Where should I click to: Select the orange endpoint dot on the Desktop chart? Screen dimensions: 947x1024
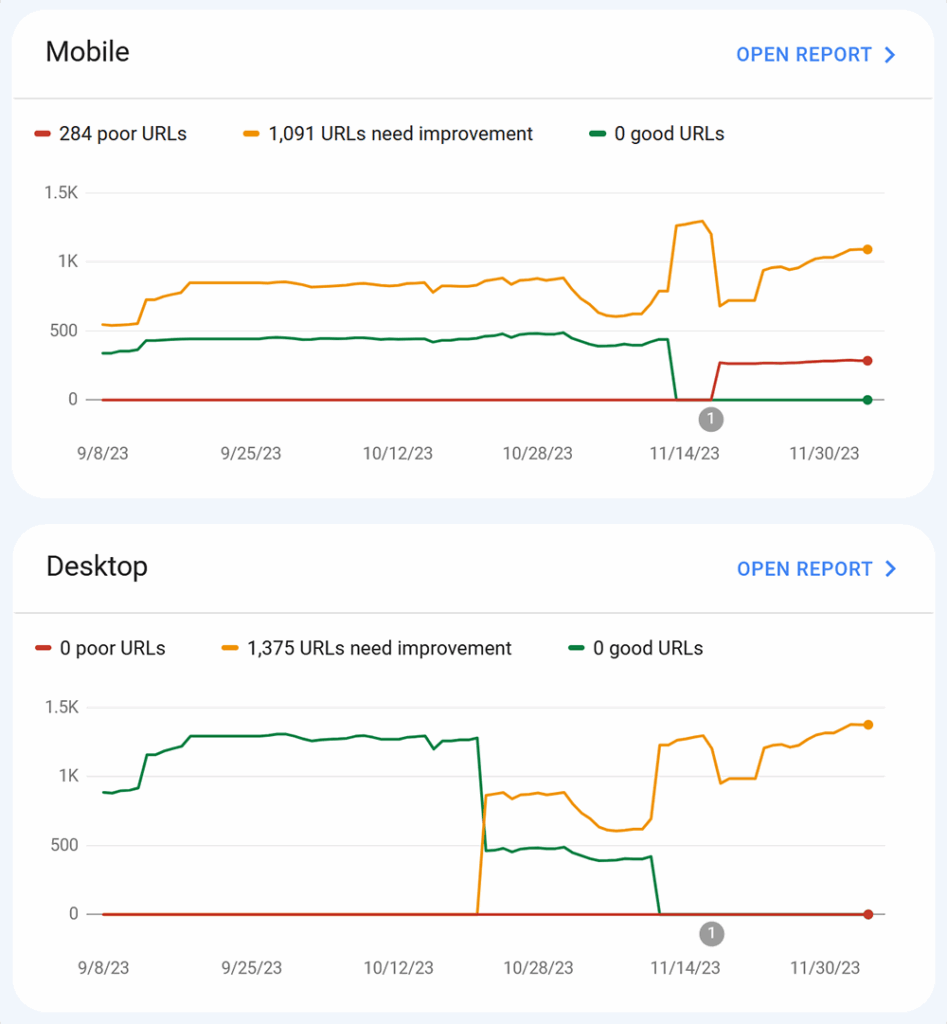point(867,727)
